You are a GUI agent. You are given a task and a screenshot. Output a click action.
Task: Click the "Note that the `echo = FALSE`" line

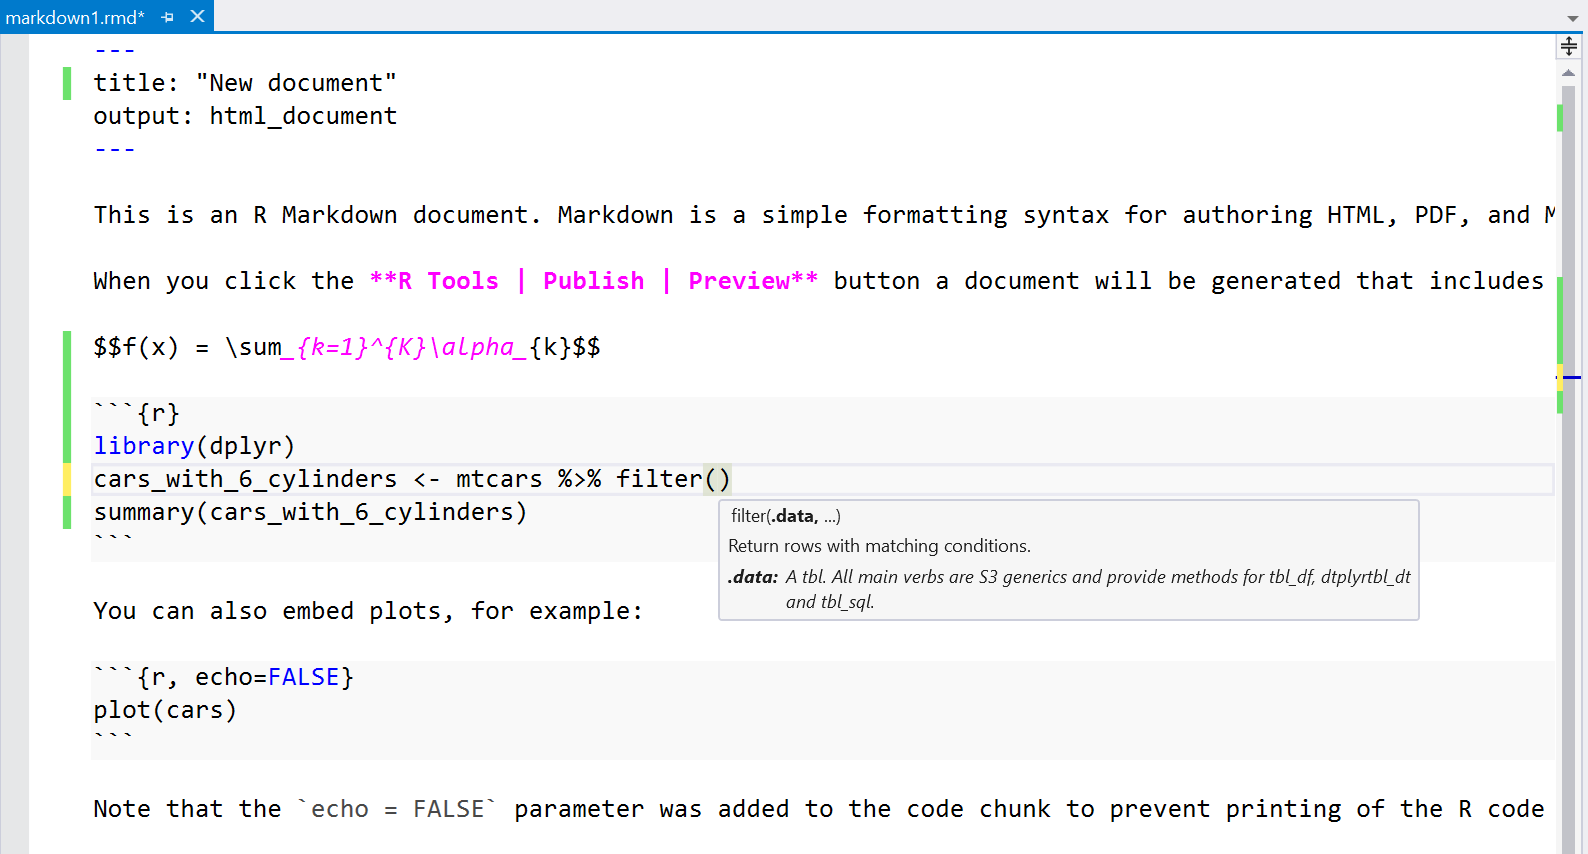tap(819, 809)
